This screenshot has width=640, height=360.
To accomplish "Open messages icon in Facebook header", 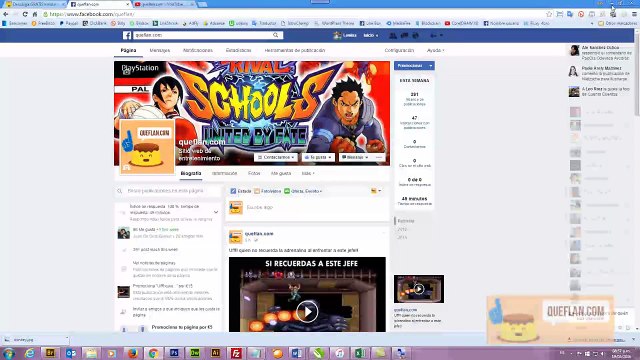I will click(x=404, y=36).
